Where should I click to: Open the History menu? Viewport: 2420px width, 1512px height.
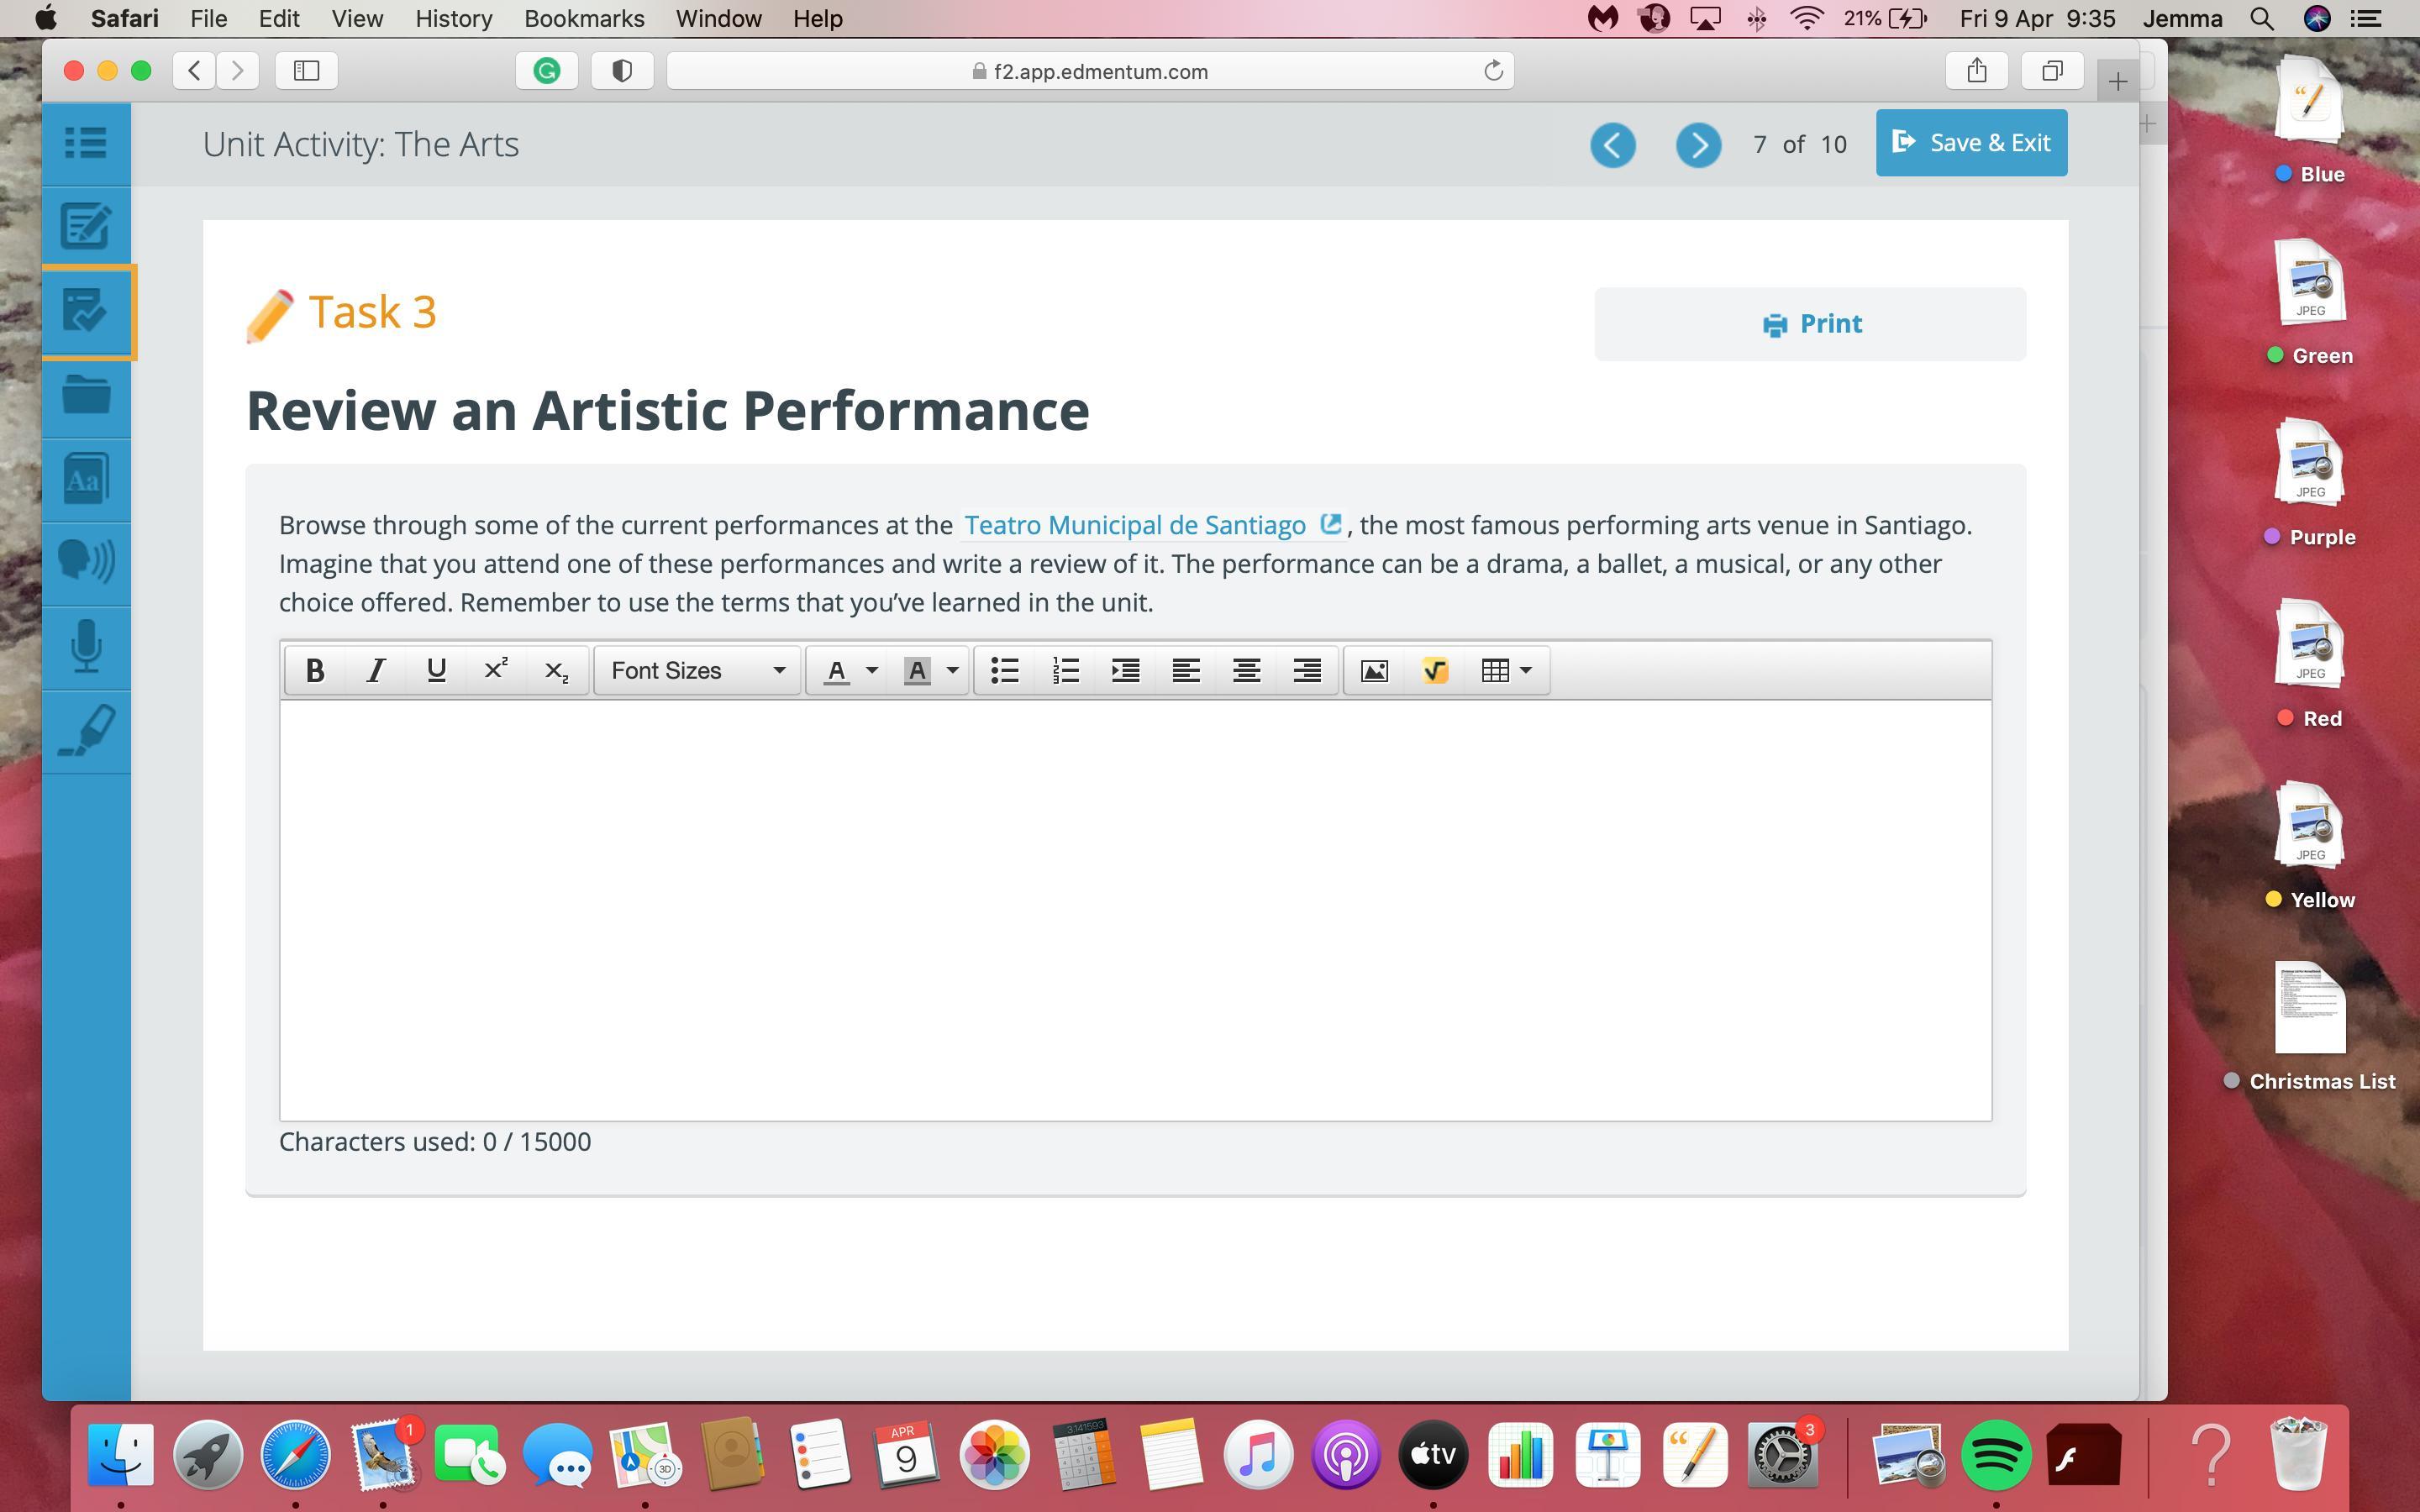[x=453, y=19]
